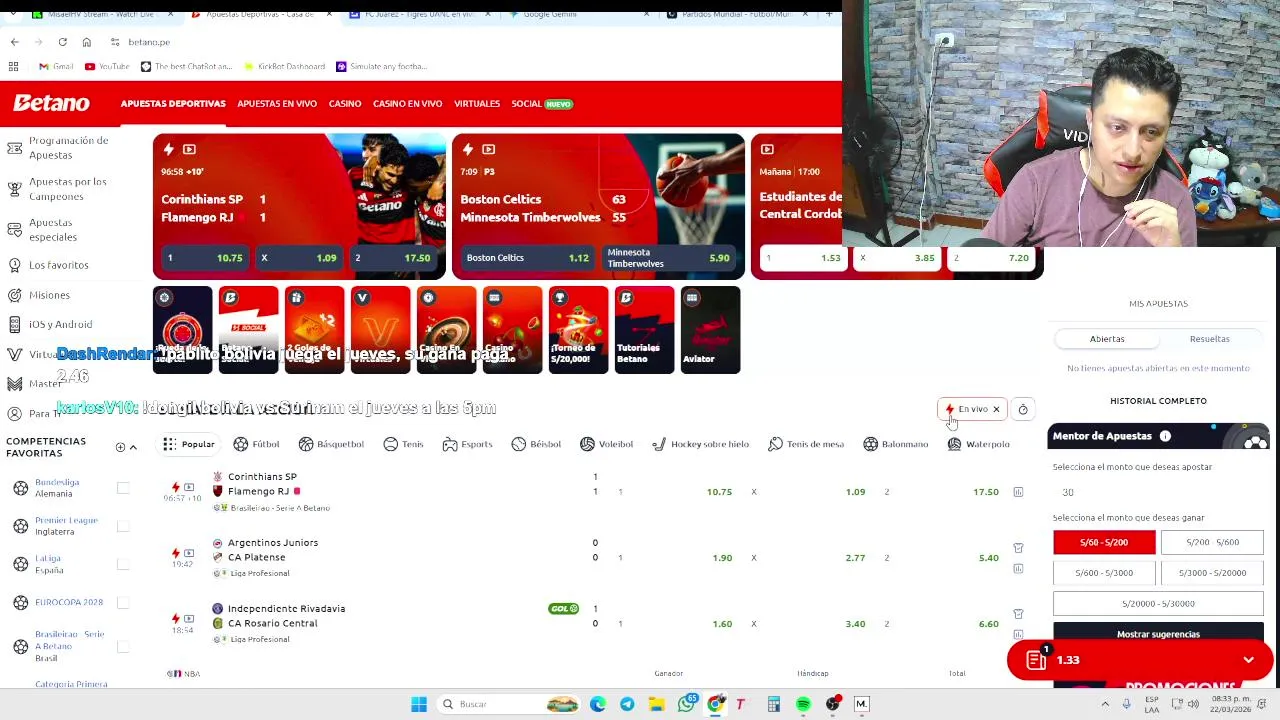
Task: Open Social Nuevo section
Action: pyautogui.click(x=541, y=104)
